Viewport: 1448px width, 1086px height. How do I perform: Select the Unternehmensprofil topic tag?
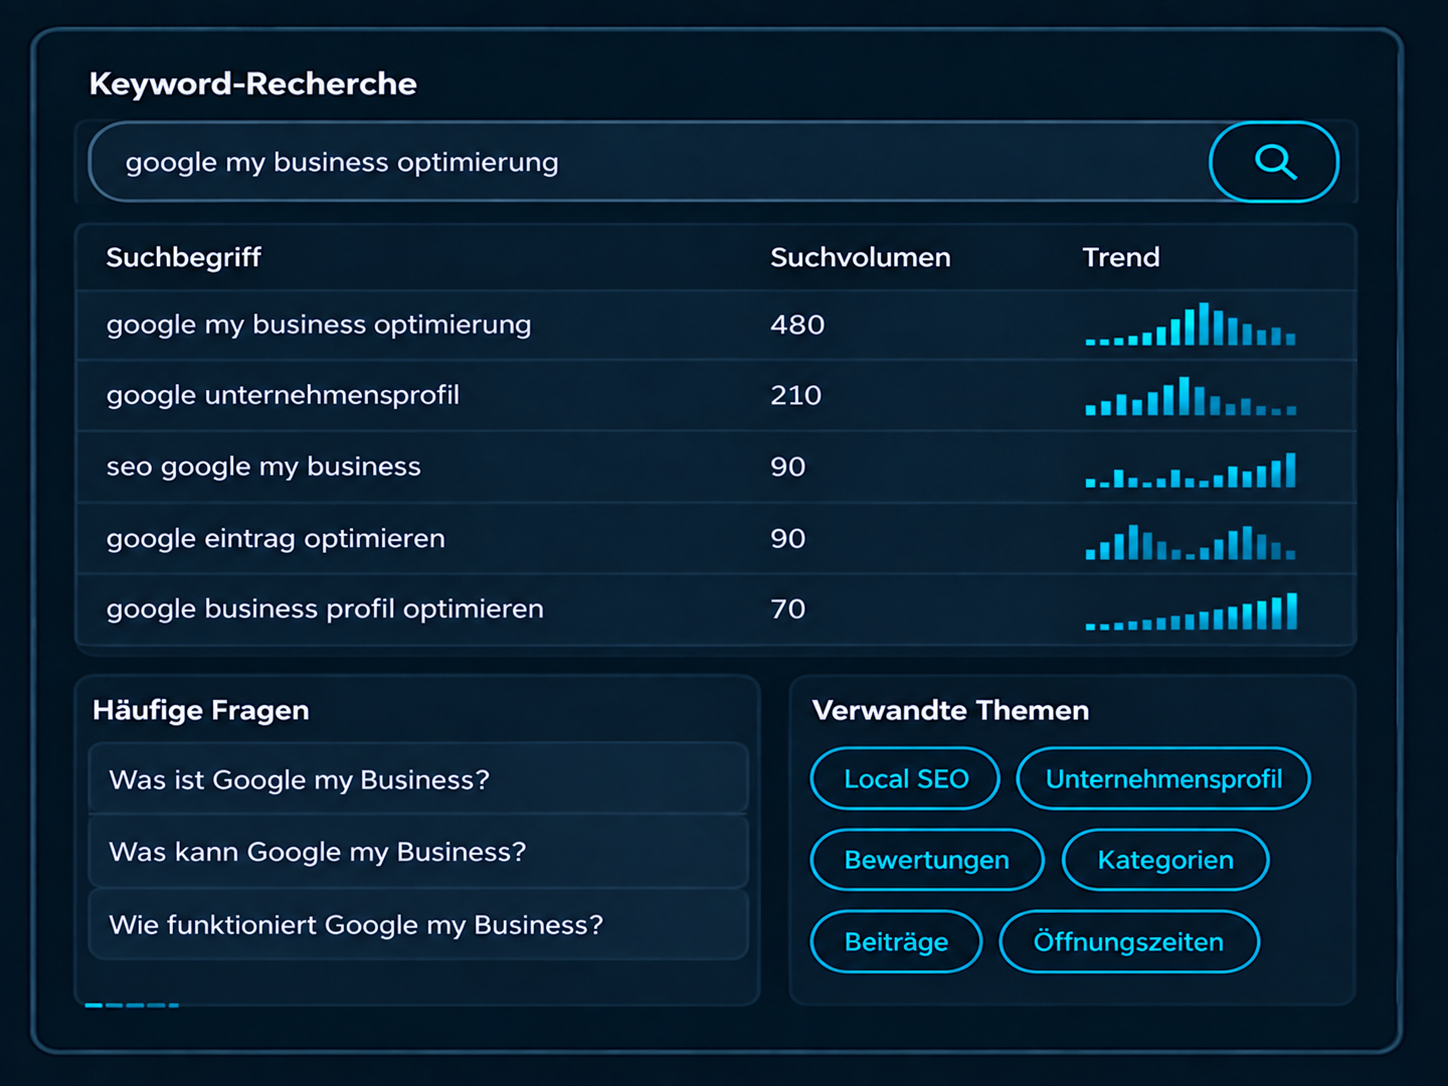[1163, 779]
